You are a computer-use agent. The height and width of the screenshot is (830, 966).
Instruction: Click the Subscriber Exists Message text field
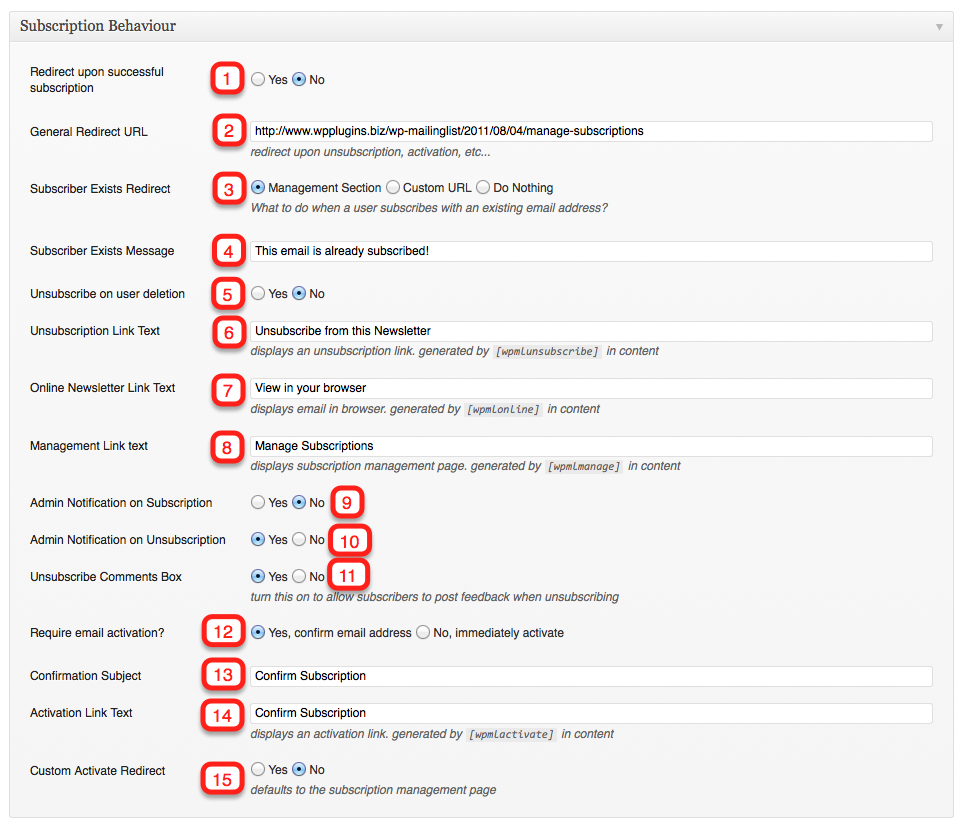pos(591,251)
